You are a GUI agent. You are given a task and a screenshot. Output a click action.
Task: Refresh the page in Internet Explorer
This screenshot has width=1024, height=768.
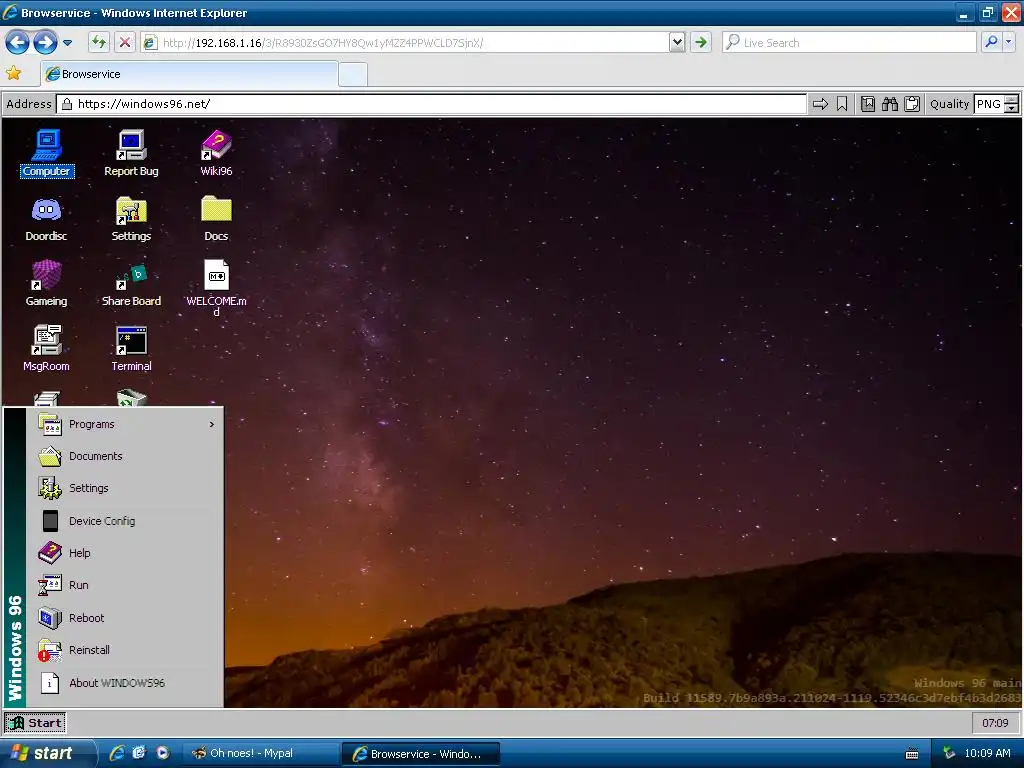(99, 43)
